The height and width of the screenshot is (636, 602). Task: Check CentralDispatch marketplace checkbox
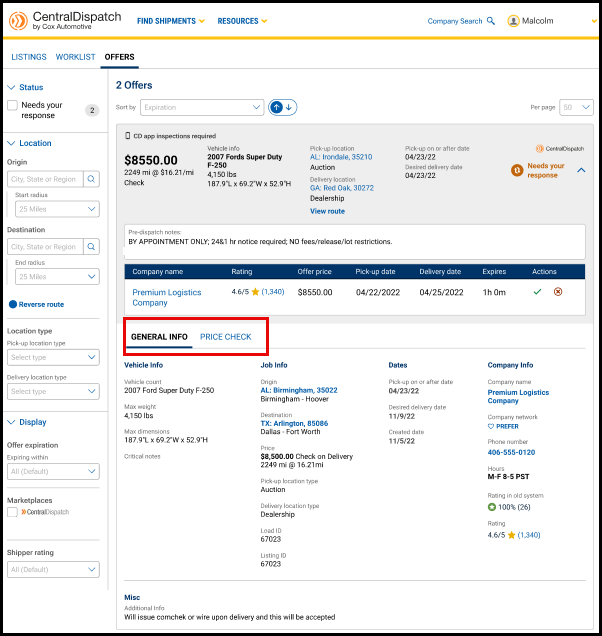click(x=13, y=512)
